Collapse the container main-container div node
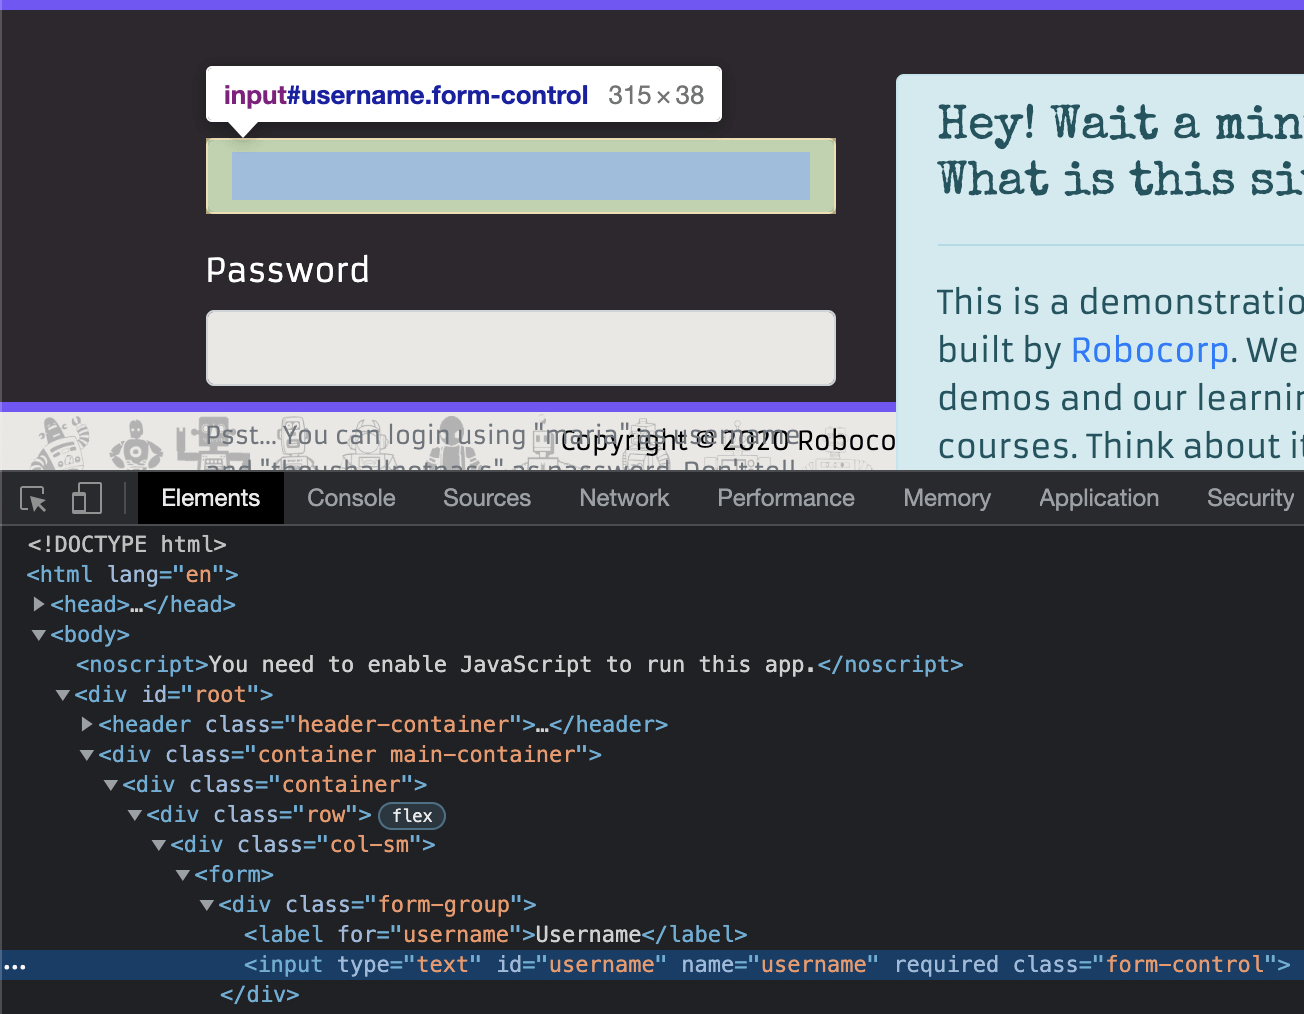 coord(86,754)
